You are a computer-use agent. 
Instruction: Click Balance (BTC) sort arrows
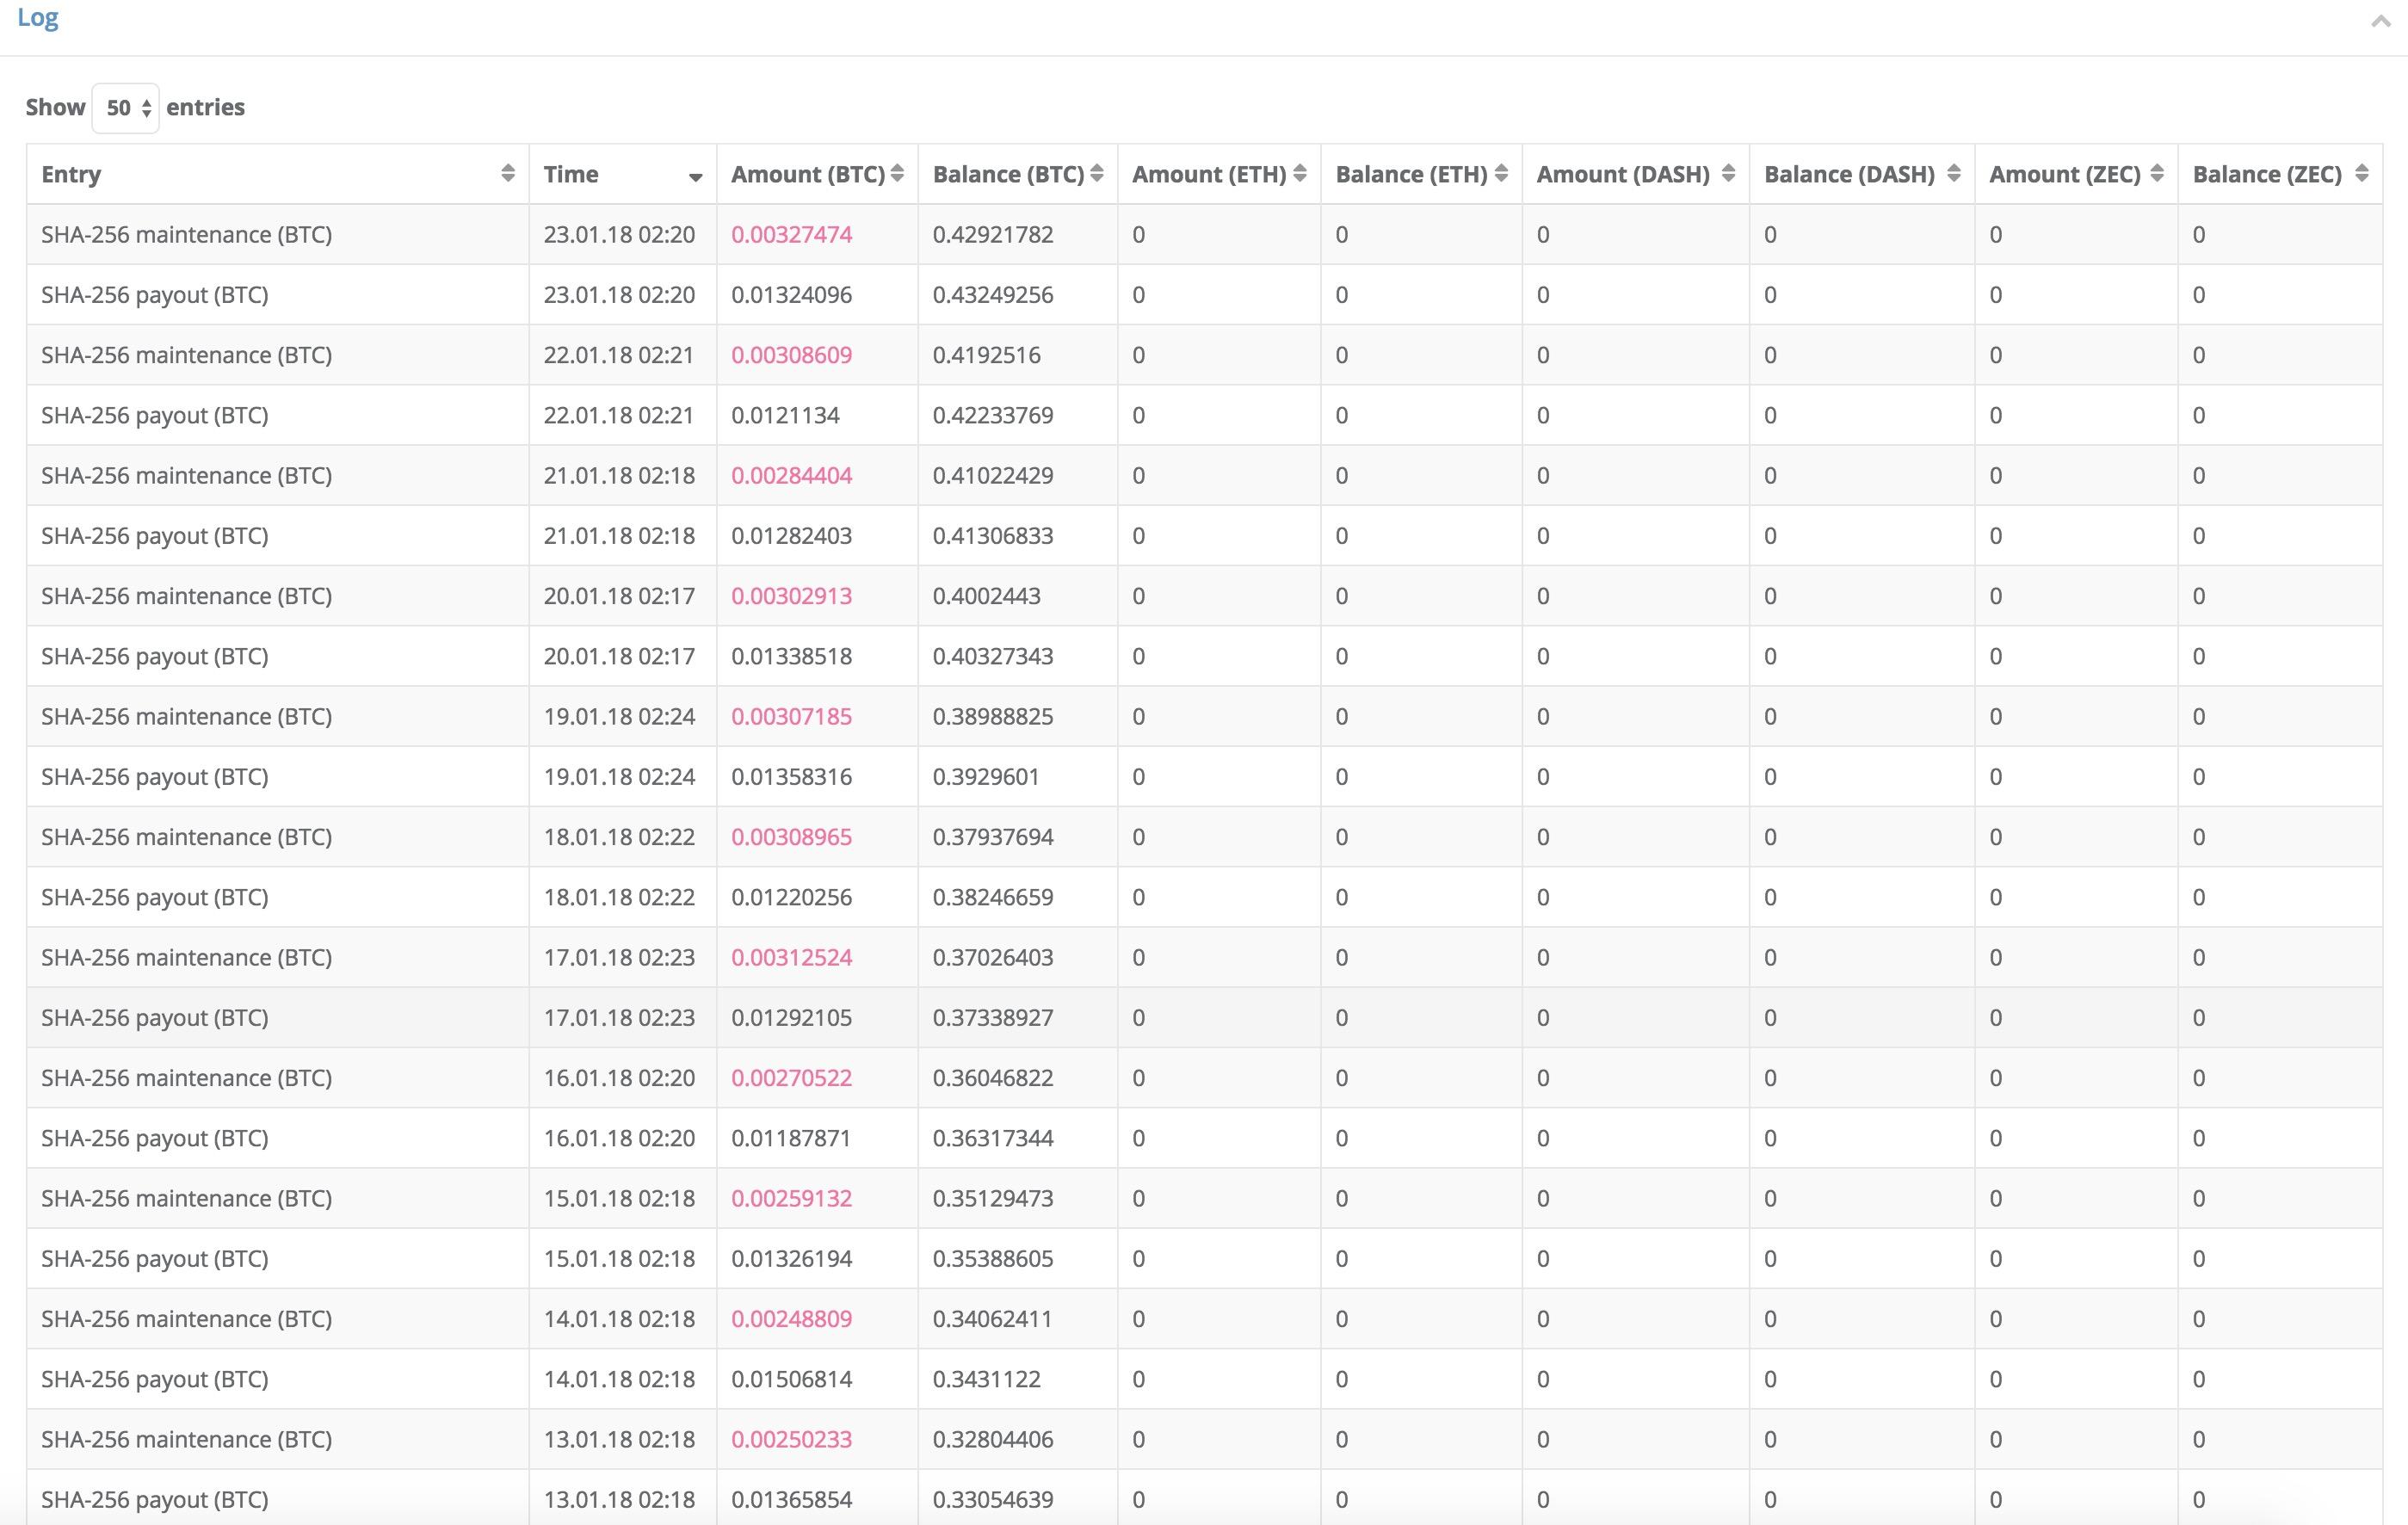(1097, 174)
